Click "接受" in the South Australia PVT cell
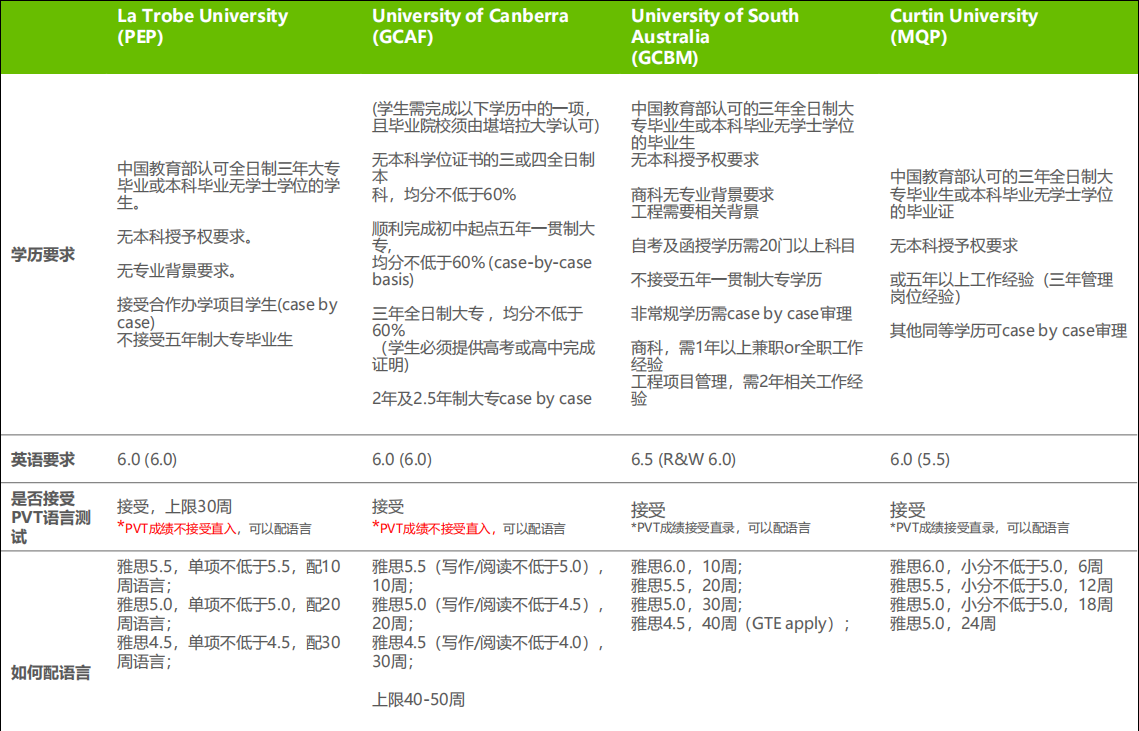 point(648,510)
